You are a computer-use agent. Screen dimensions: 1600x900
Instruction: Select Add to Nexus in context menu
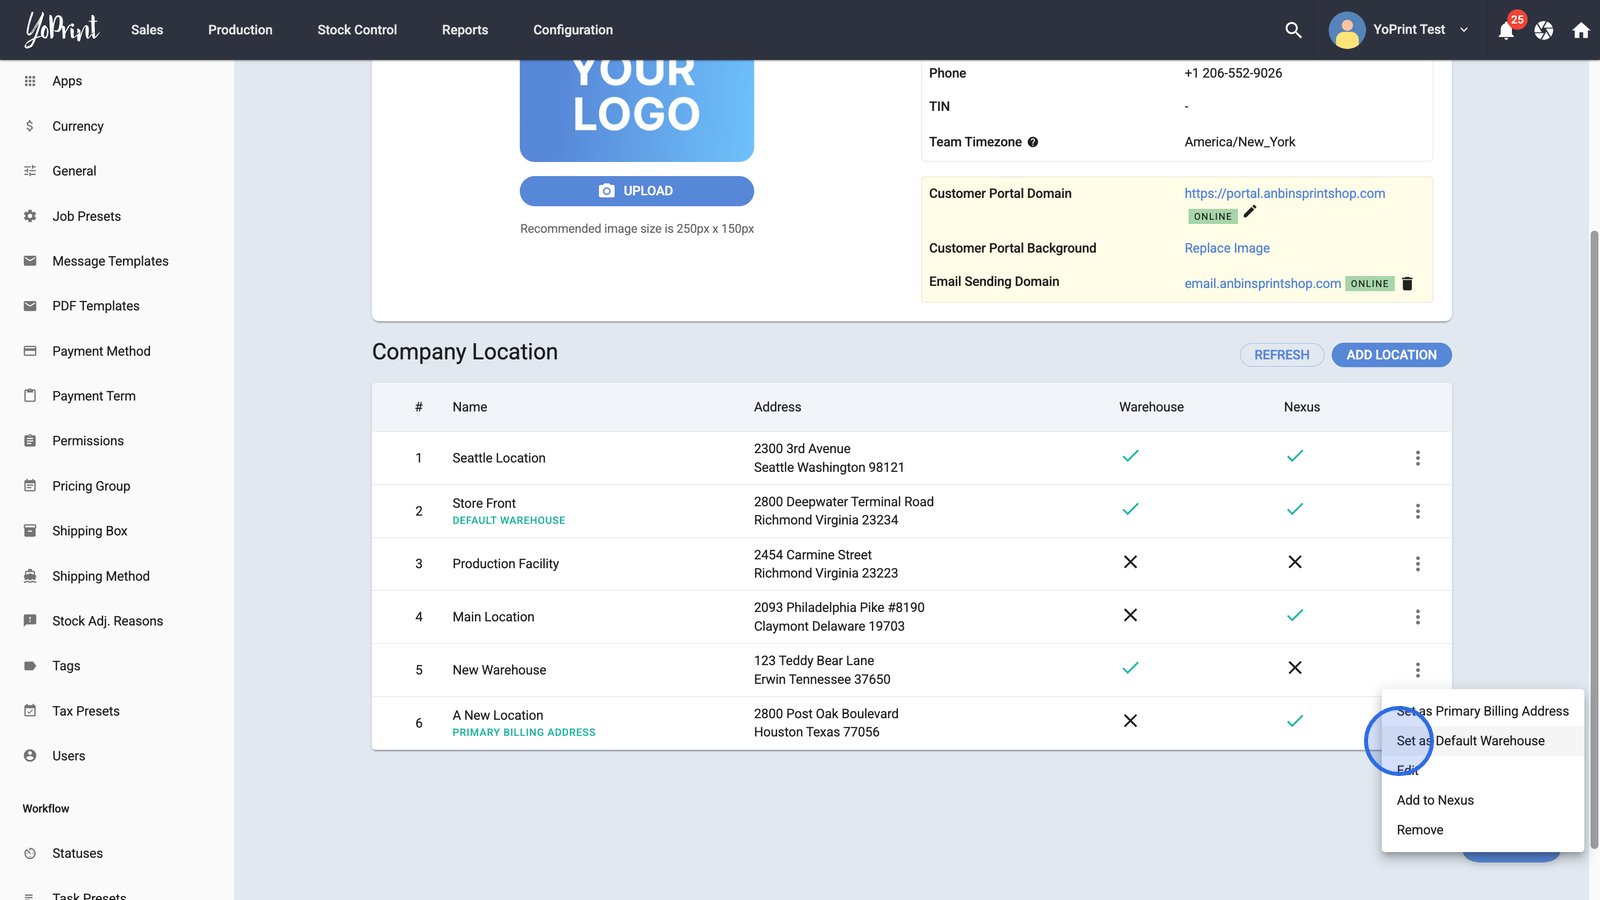pyautogui.click(x=1435, y=800)
